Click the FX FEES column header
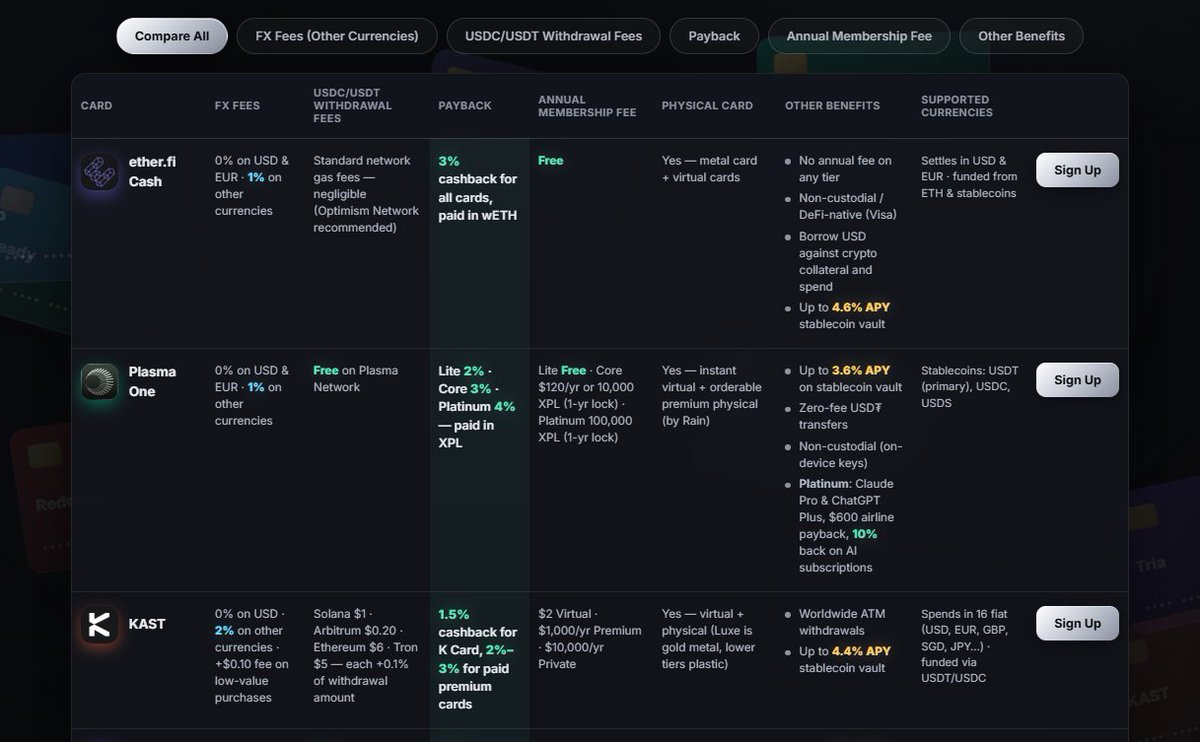The height and width of the screenshot is (742, 1200). (x=237, y=106)
